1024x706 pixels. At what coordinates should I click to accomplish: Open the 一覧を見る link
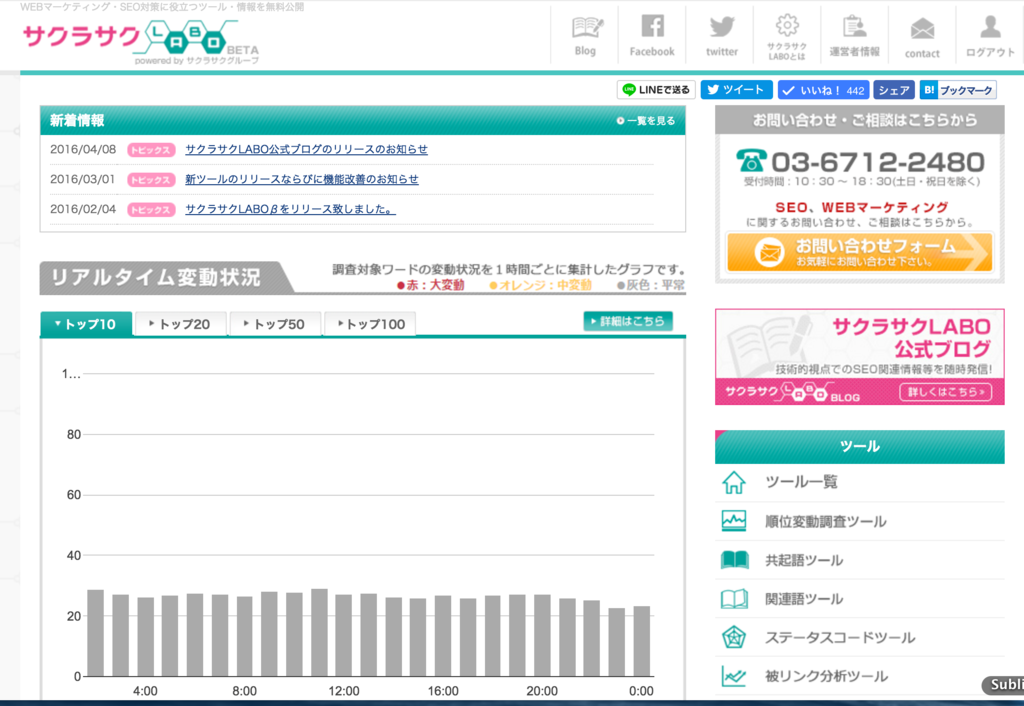pyautogui.click(x=646, y=121)
